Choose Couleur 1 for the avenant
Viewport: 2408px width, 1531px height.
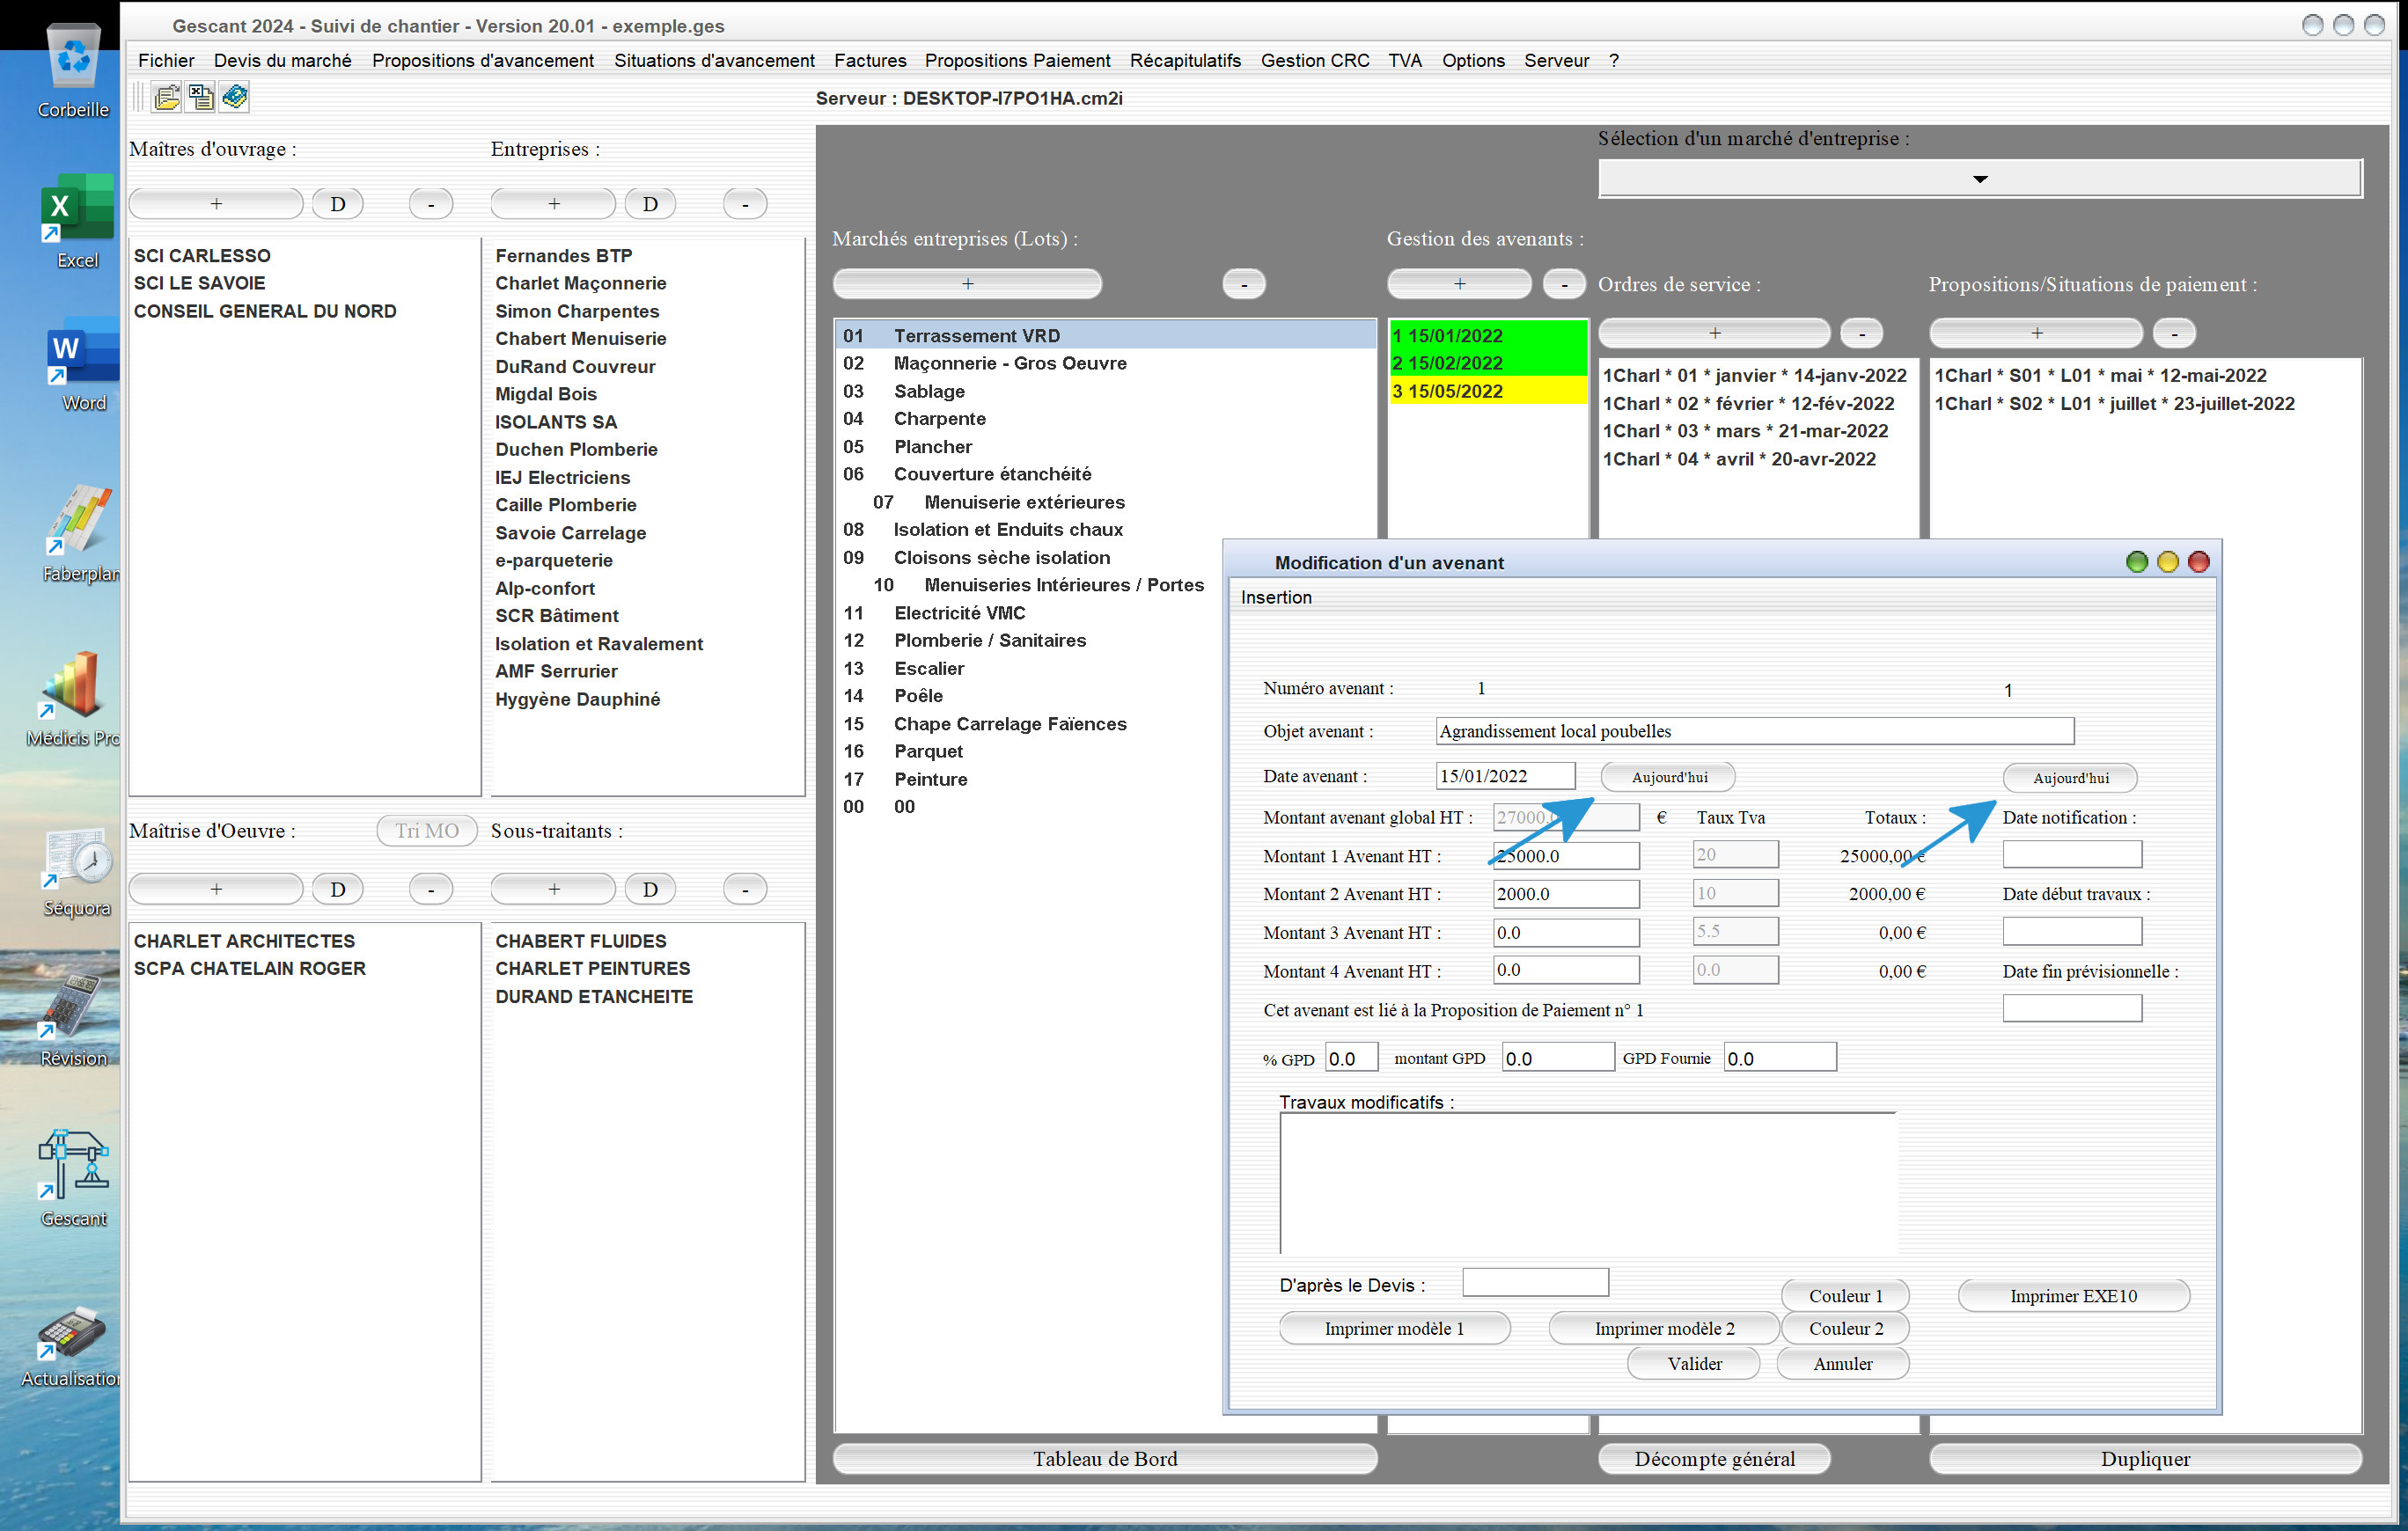pos(1845,1296)
